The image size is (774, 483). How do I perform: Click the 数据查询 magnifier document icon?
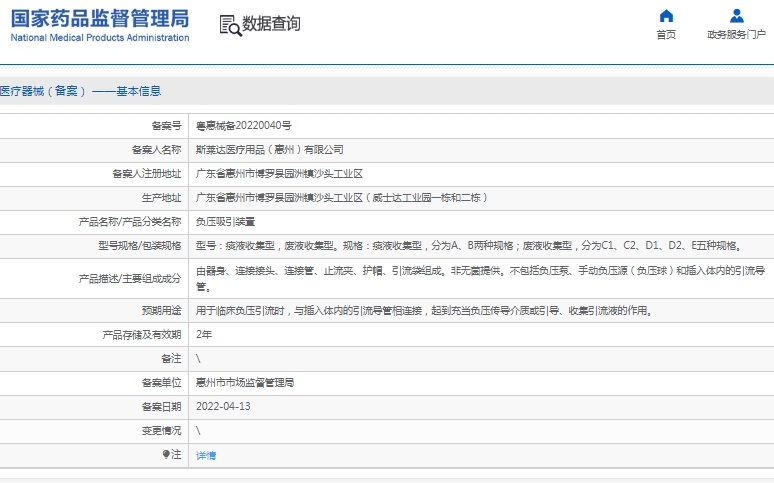coord(231,25)
